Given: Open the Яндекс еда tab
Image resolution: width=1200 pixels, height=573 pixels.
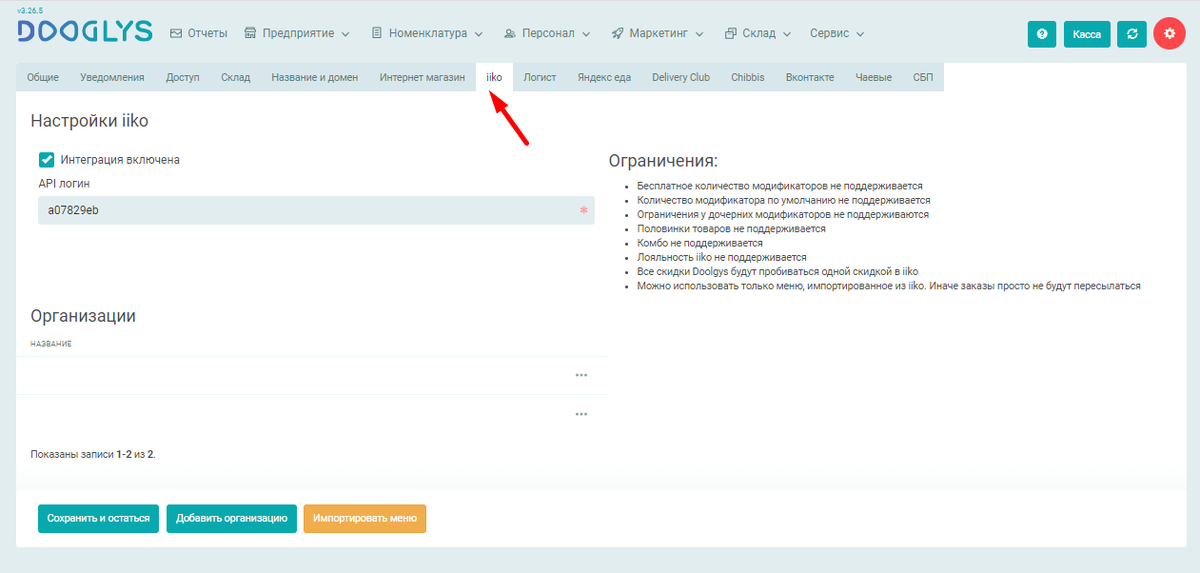Looking at the screenshot, I should pyautogui.click(x=604, y=77).
